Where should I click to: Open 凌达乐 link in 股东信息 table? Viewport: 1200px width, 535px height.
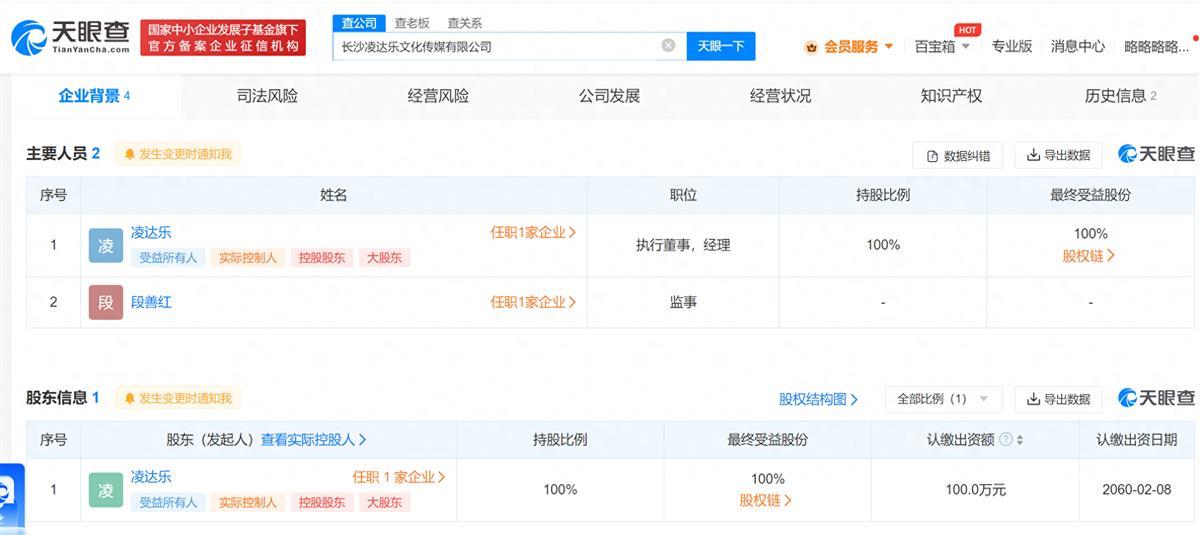[151, 477]
